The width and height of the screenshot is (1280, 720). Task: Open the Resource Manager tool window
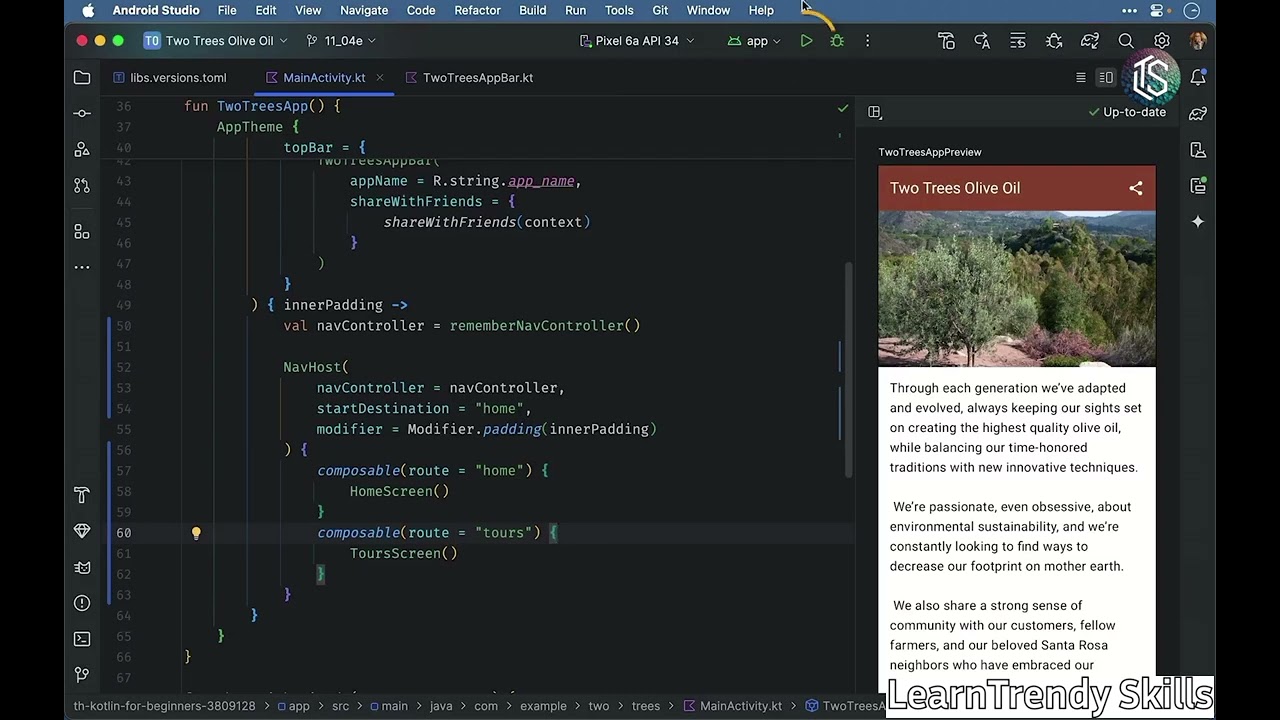click(x=82, y=149)
